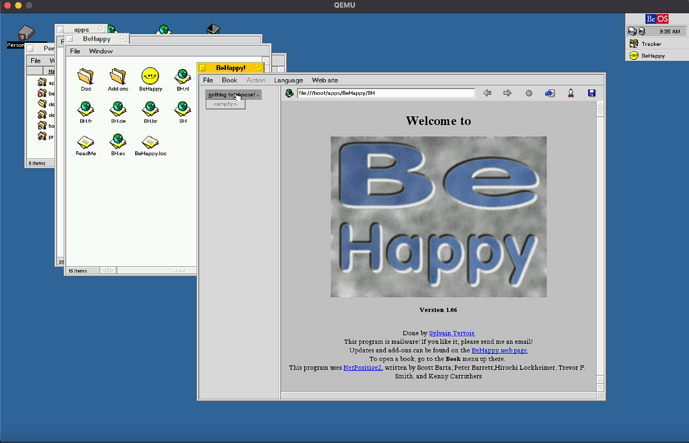
Task: Select the ReadMe document icon
Action: click(x=86, y=142)
